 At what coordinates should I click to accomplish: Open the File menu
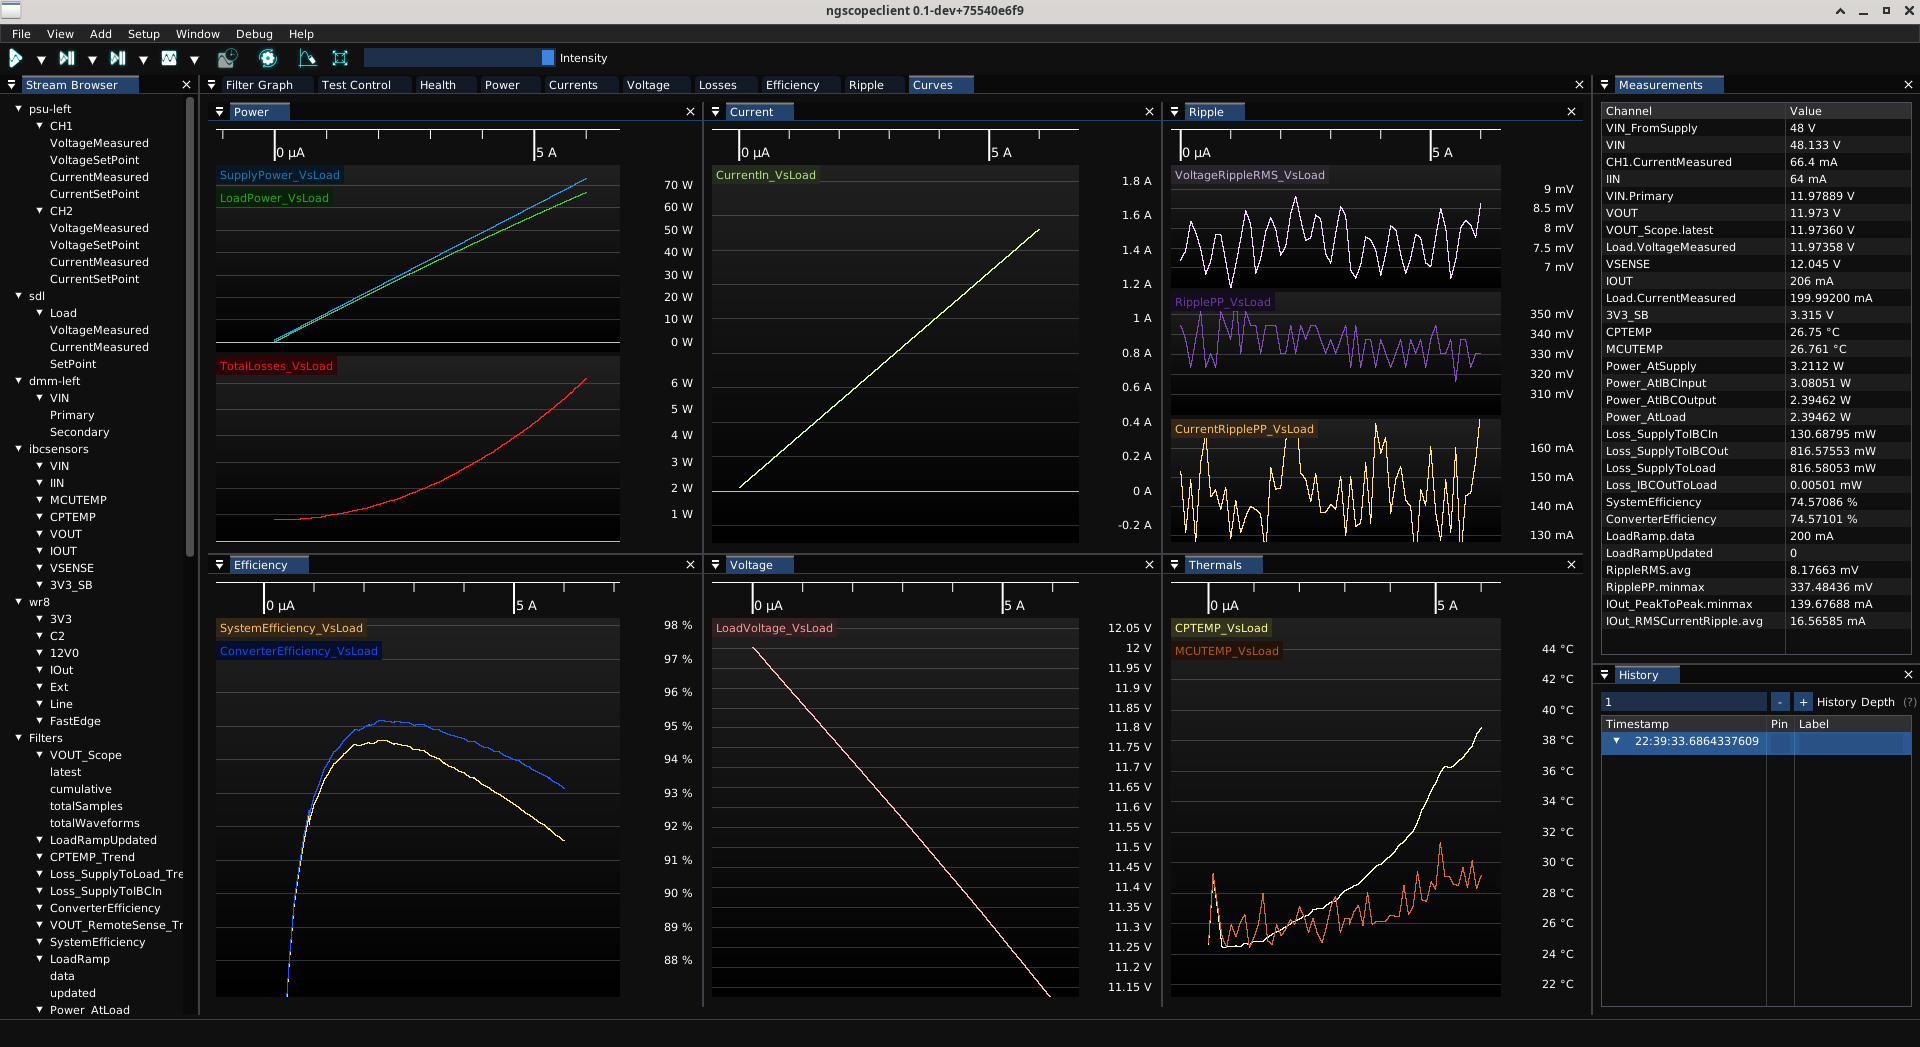tap(21, 34)
